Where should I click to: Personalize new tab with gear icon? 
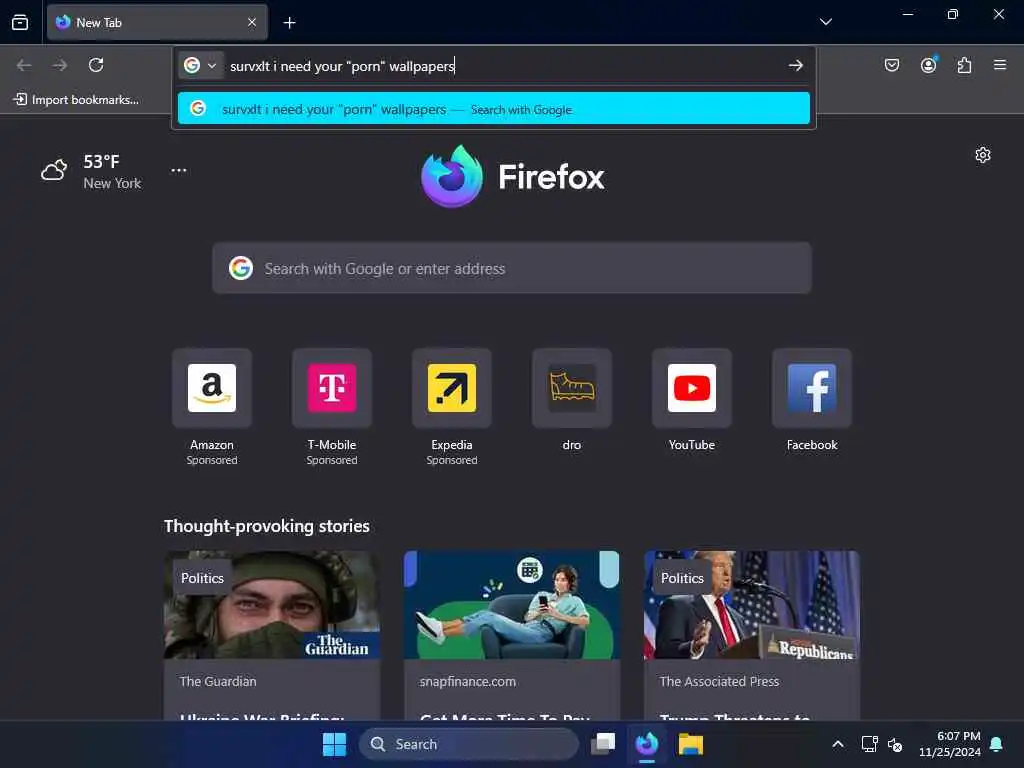982,155
